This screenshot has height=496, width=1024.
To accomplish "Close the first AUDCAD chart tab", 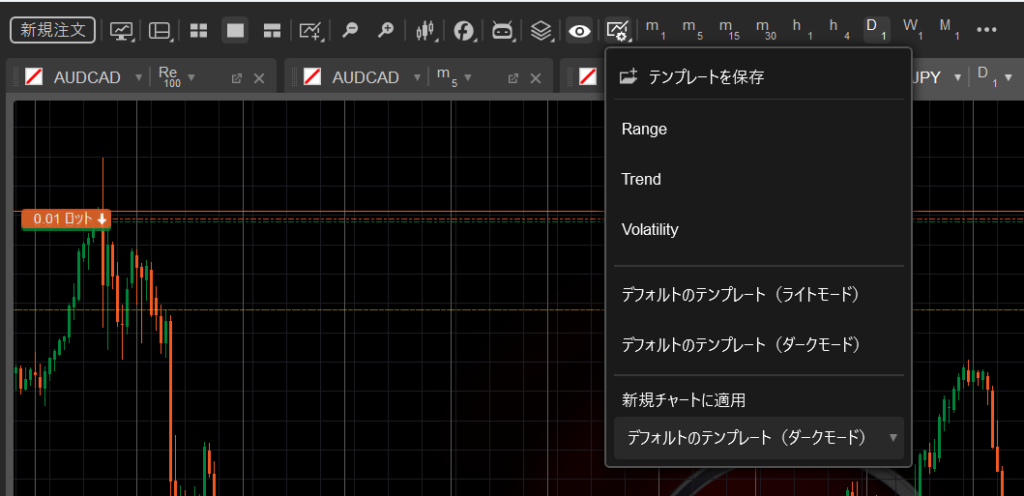I will pos(259,78).
